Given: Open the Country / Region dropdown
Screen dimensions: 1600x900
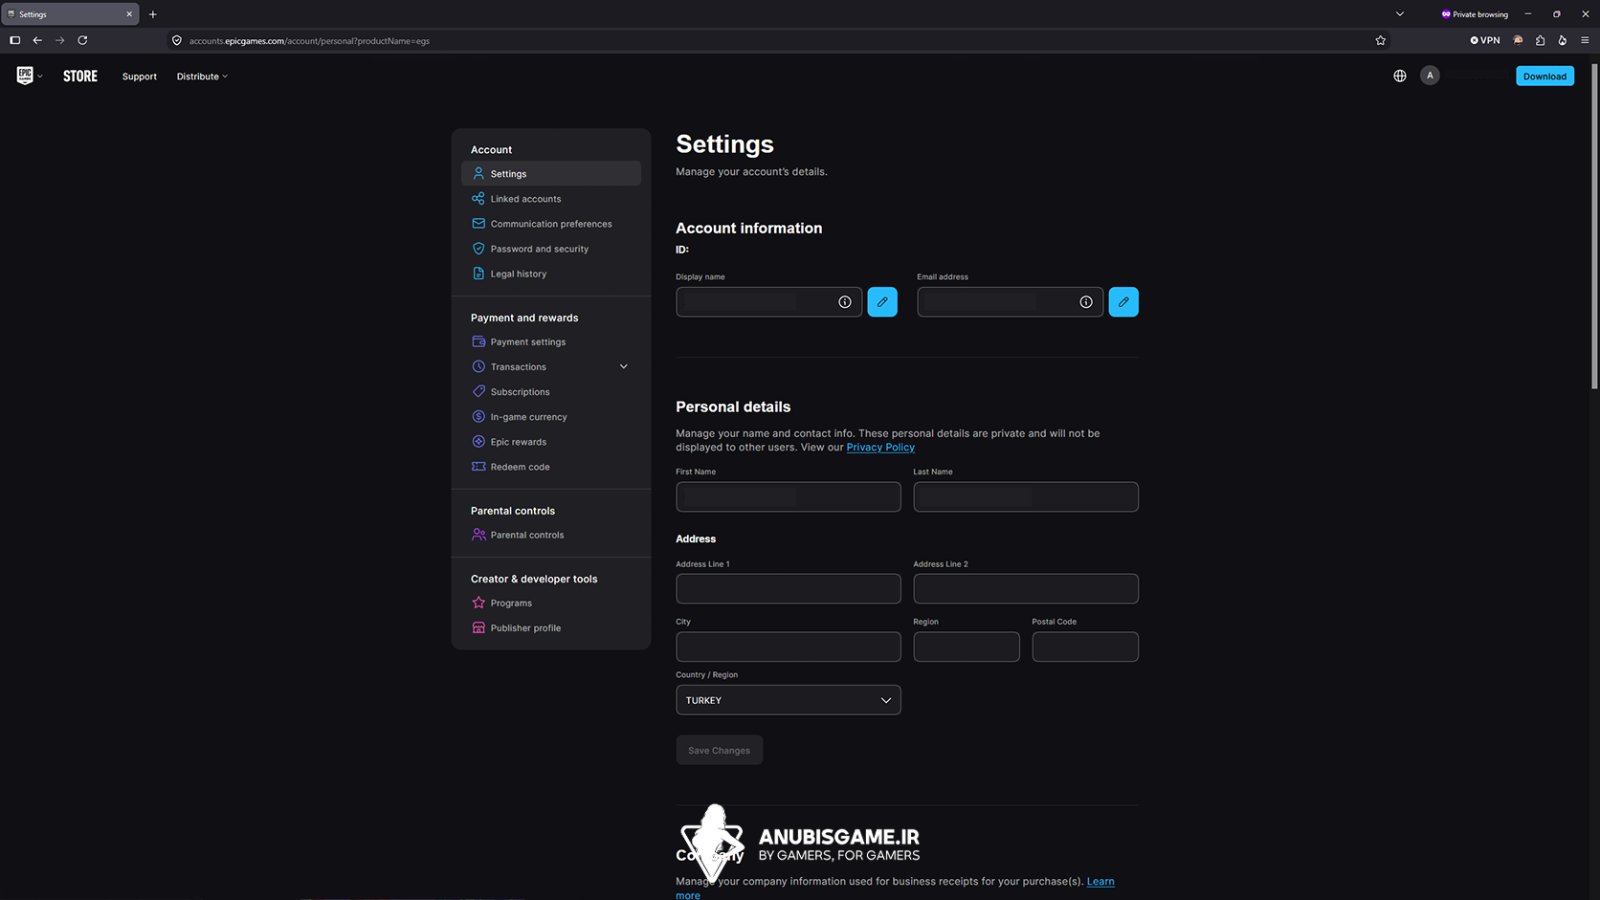Looking at the screenshot, I should [788, 700].
